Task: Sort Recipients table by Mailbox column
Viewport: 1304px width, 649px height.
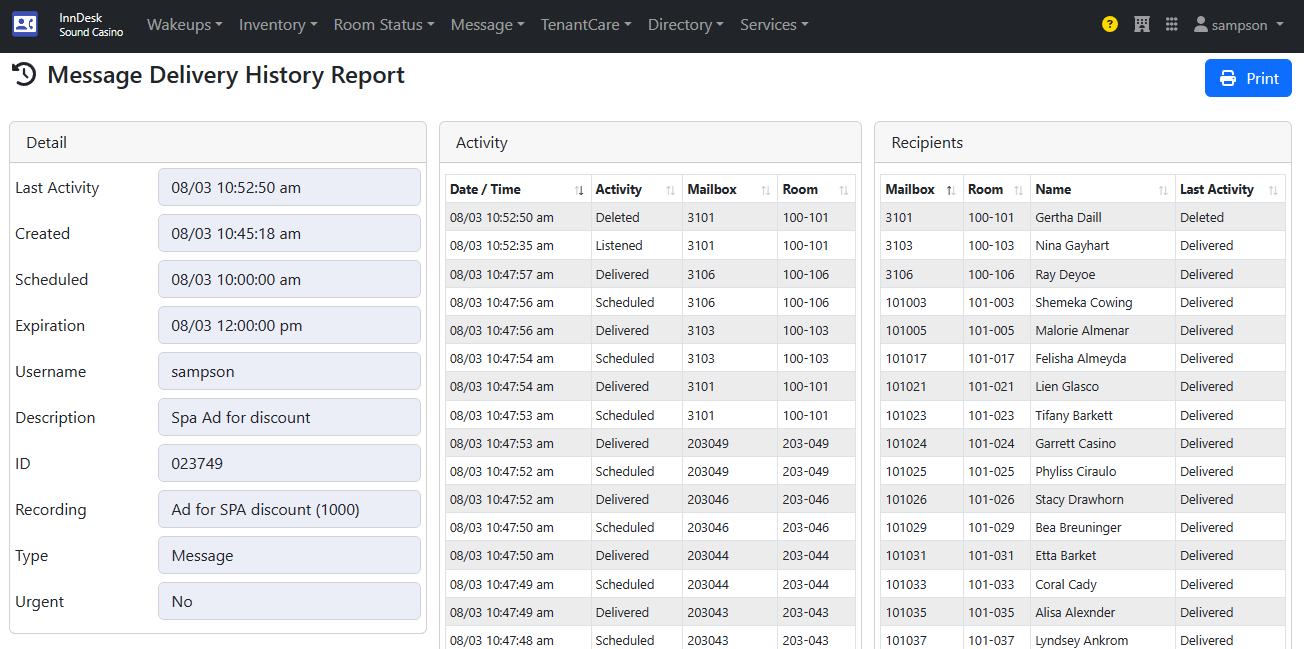Action: (x=920, y=189)
